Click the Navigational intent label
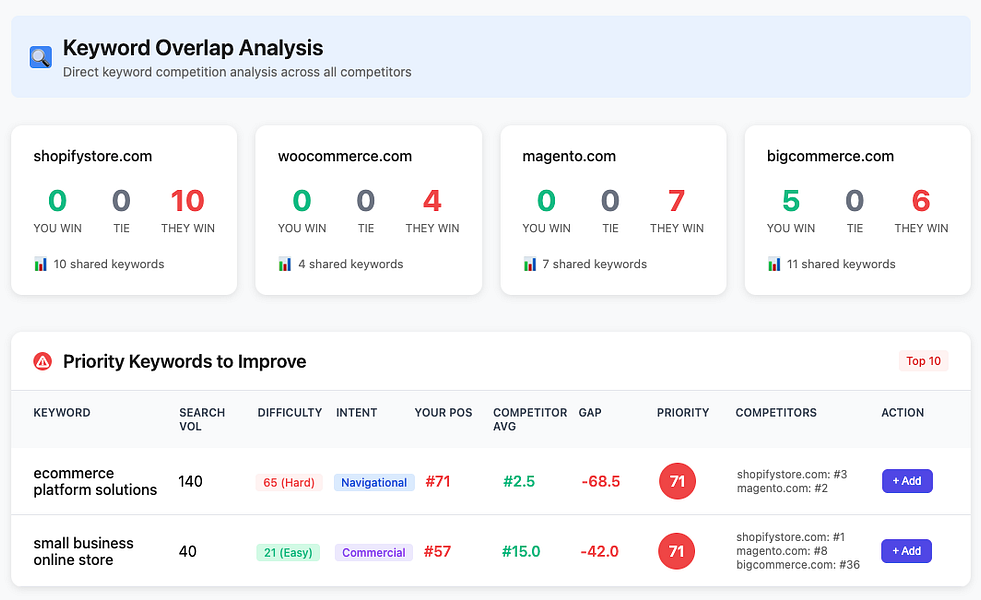 point(374,482)
